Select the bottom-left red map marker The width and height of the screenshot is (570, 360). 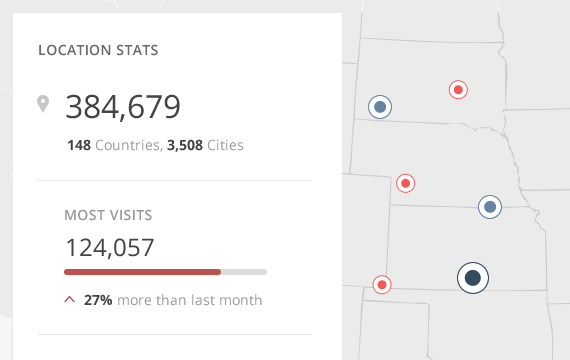coord(382,284)
